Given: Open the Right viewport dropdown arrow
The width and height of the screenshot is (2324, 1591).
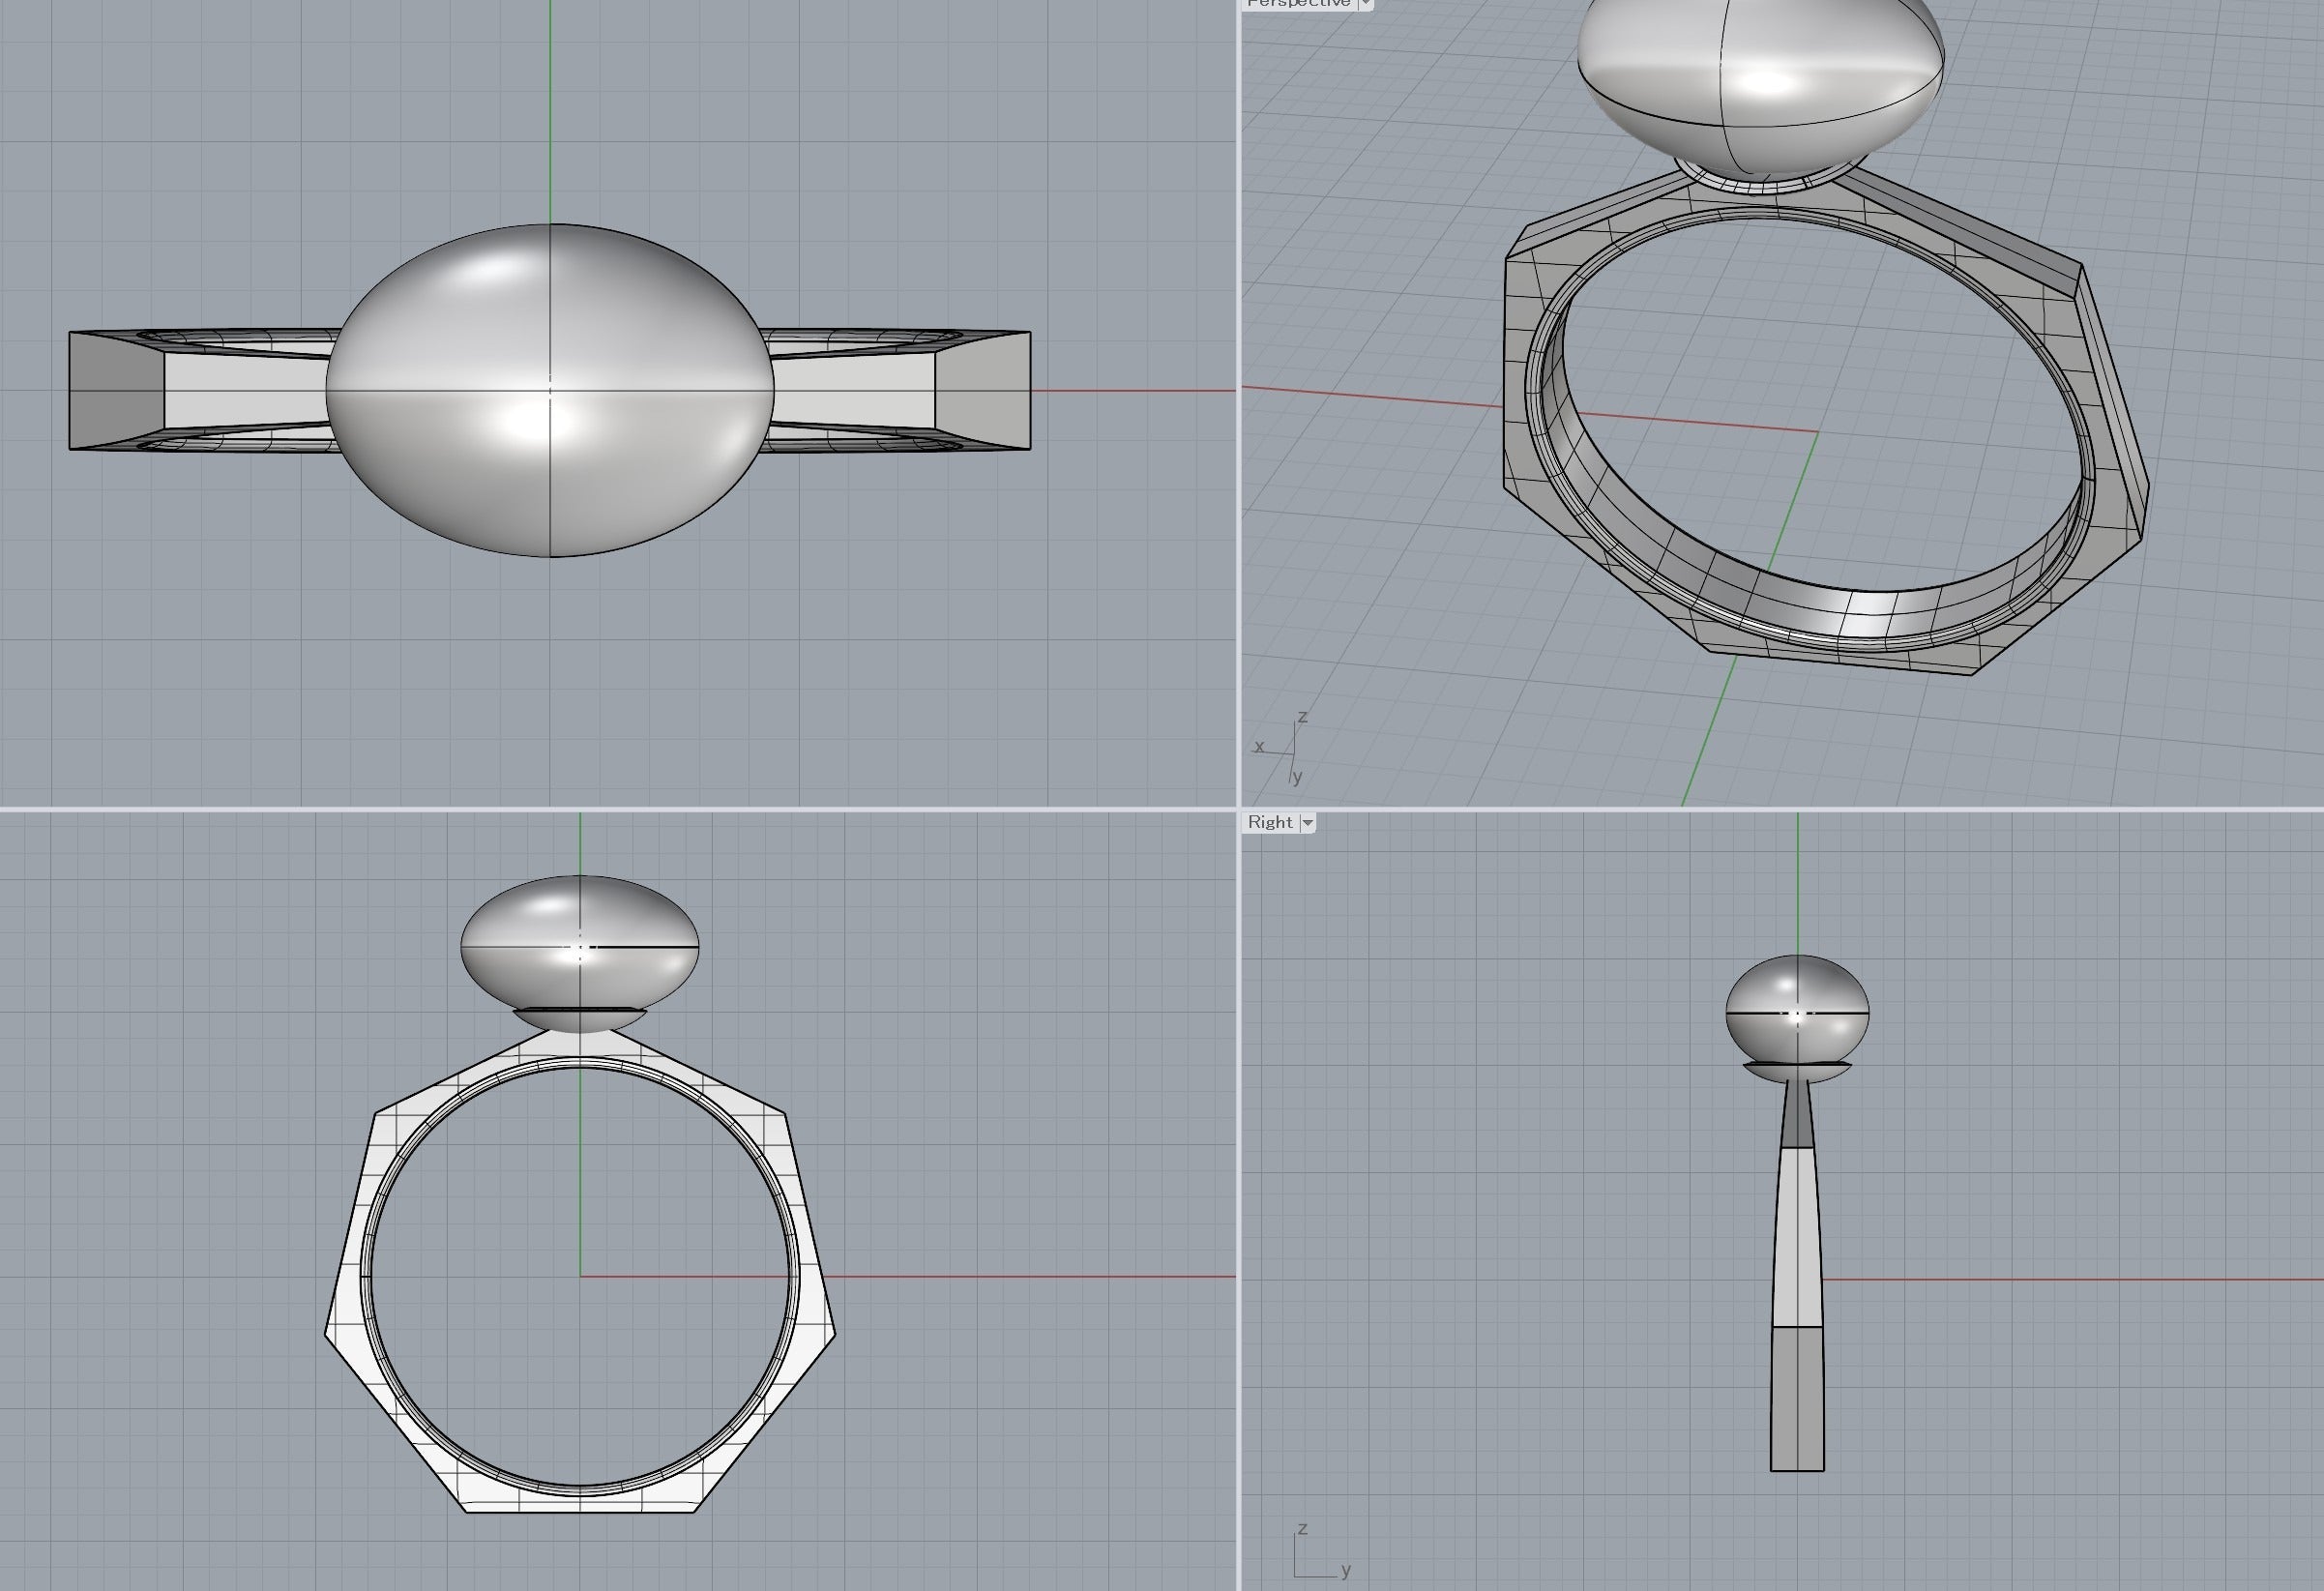Looking at the screenshot, I should [x=1306, y=822].
